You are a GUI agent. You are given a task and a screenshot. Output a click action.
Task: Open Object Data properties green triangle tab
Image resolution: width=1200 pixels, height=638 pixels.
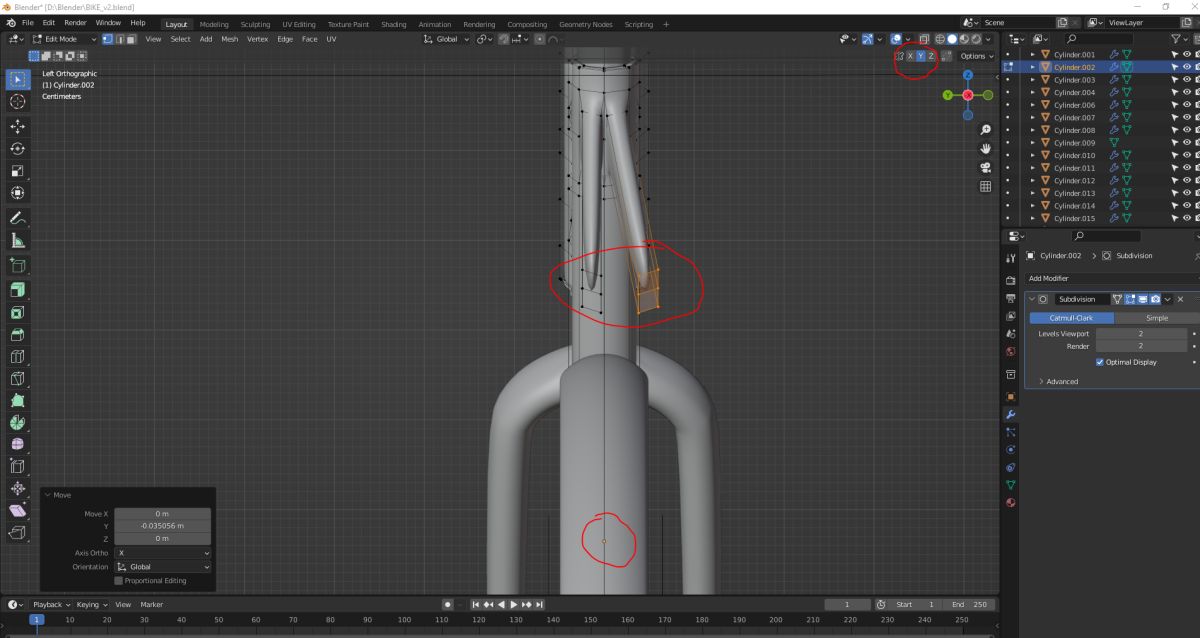point(1010,484)
